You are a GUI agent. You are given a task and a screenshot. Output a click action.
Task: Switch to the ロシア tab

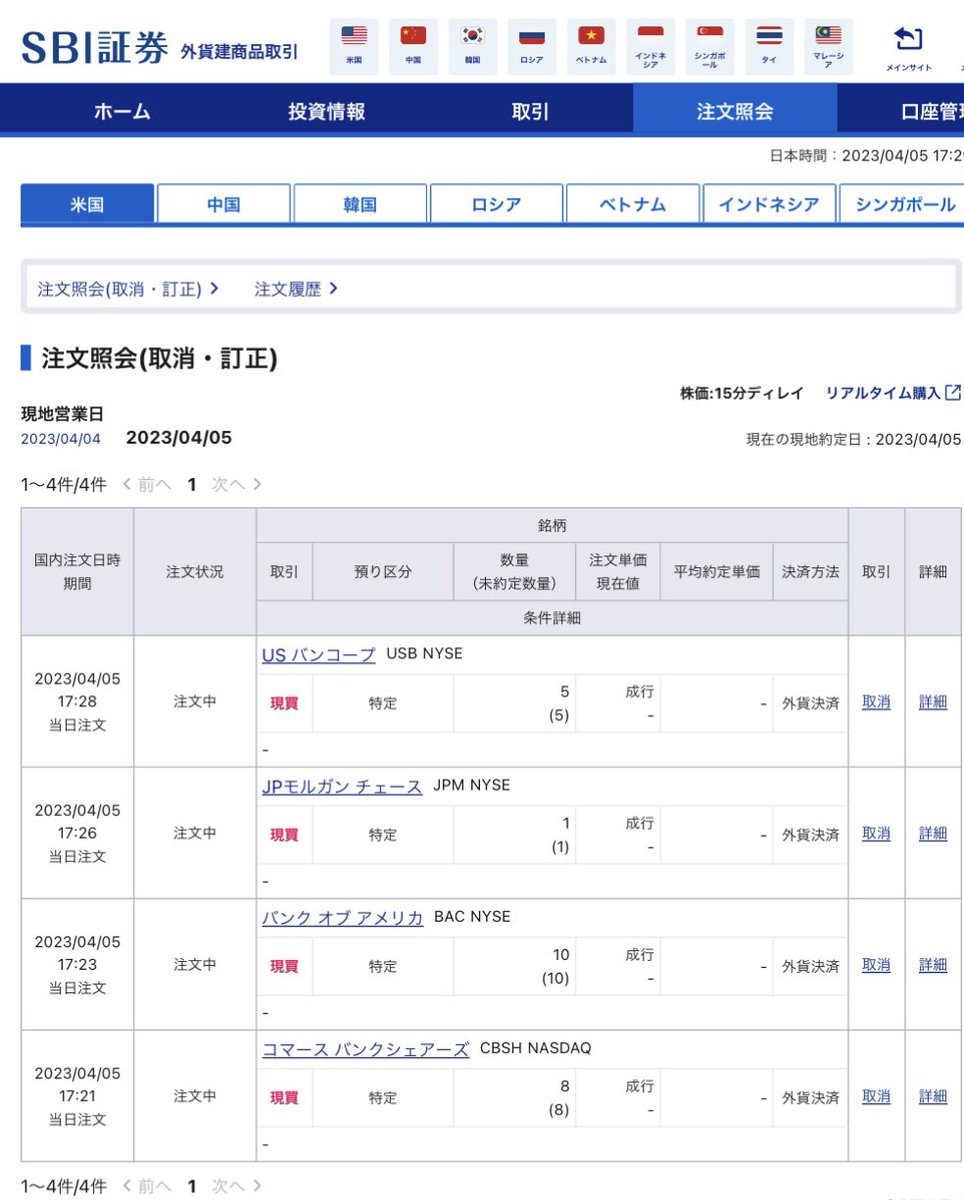point(497,204)
